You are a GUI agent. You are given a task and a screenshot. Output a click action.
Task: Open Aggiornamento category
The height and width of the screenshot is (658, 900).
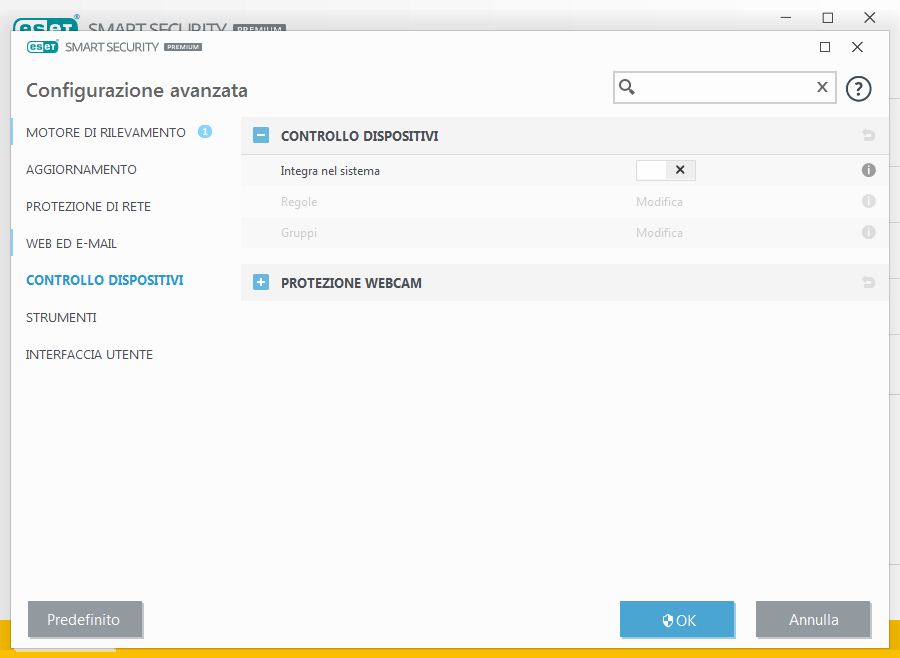81,169
